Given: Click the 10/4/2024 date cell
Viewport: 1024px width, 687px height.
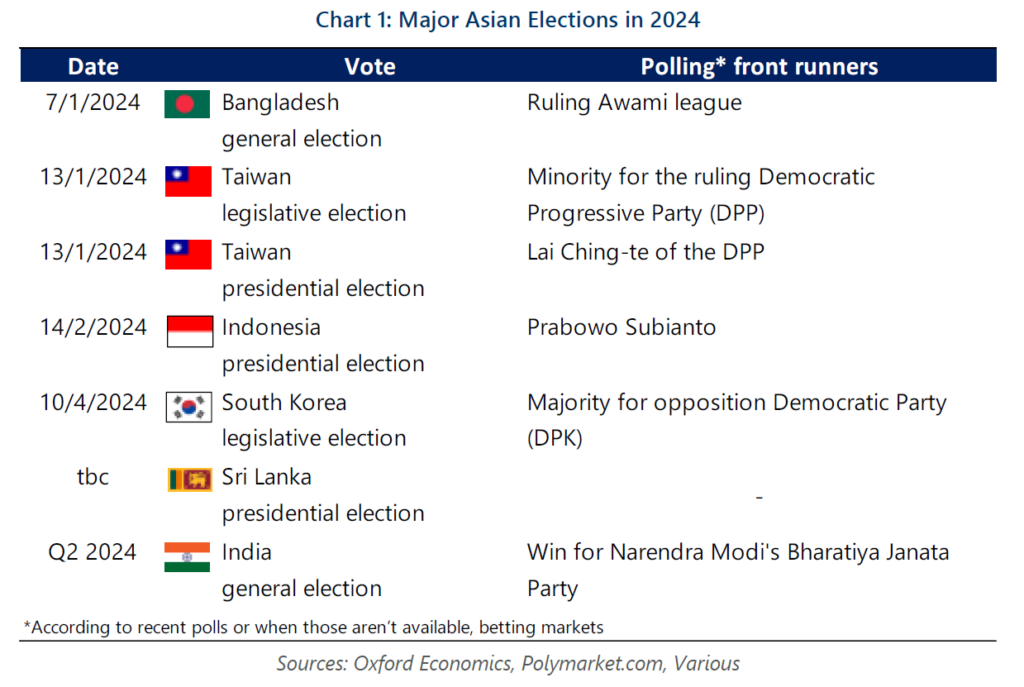Looking at the screenshot, I should [x=93, y=402].
